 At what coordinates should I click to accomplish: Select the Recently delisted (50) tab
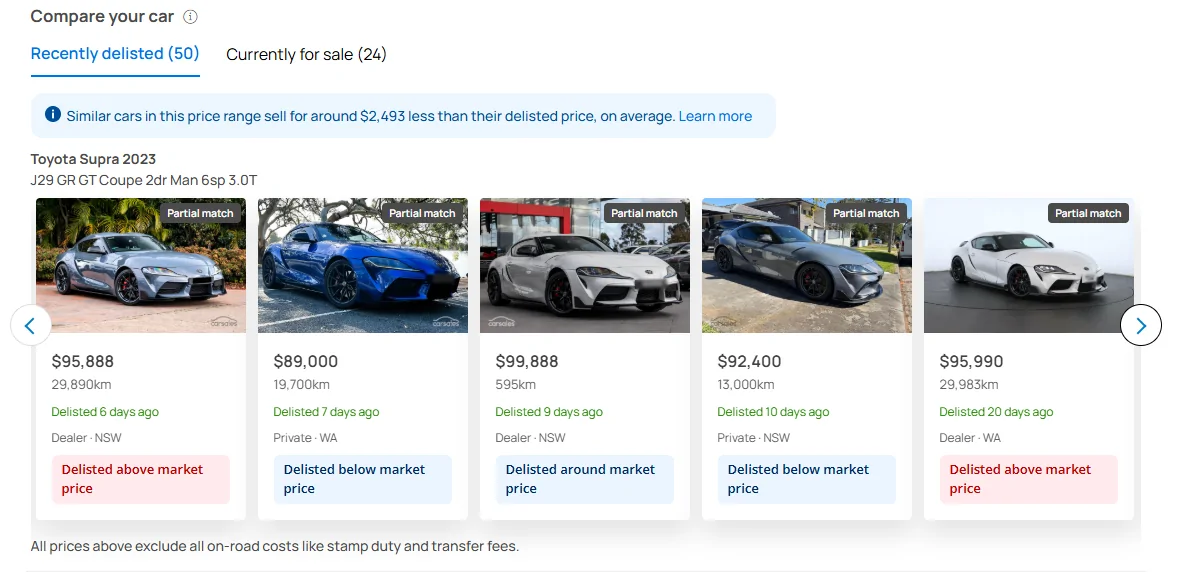pos(115,53)
